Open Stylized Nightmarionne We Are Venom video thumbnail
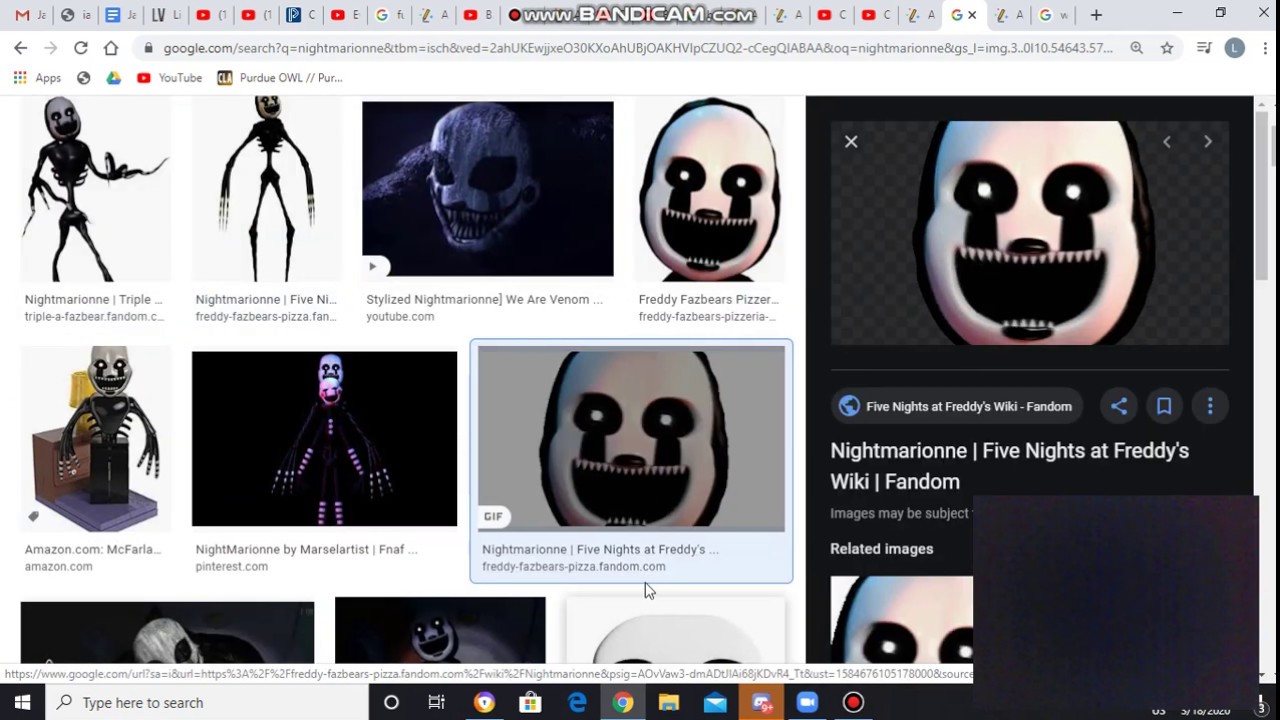Image resolution: width=1280 pixels, height=720 pixels. [488, 189]
